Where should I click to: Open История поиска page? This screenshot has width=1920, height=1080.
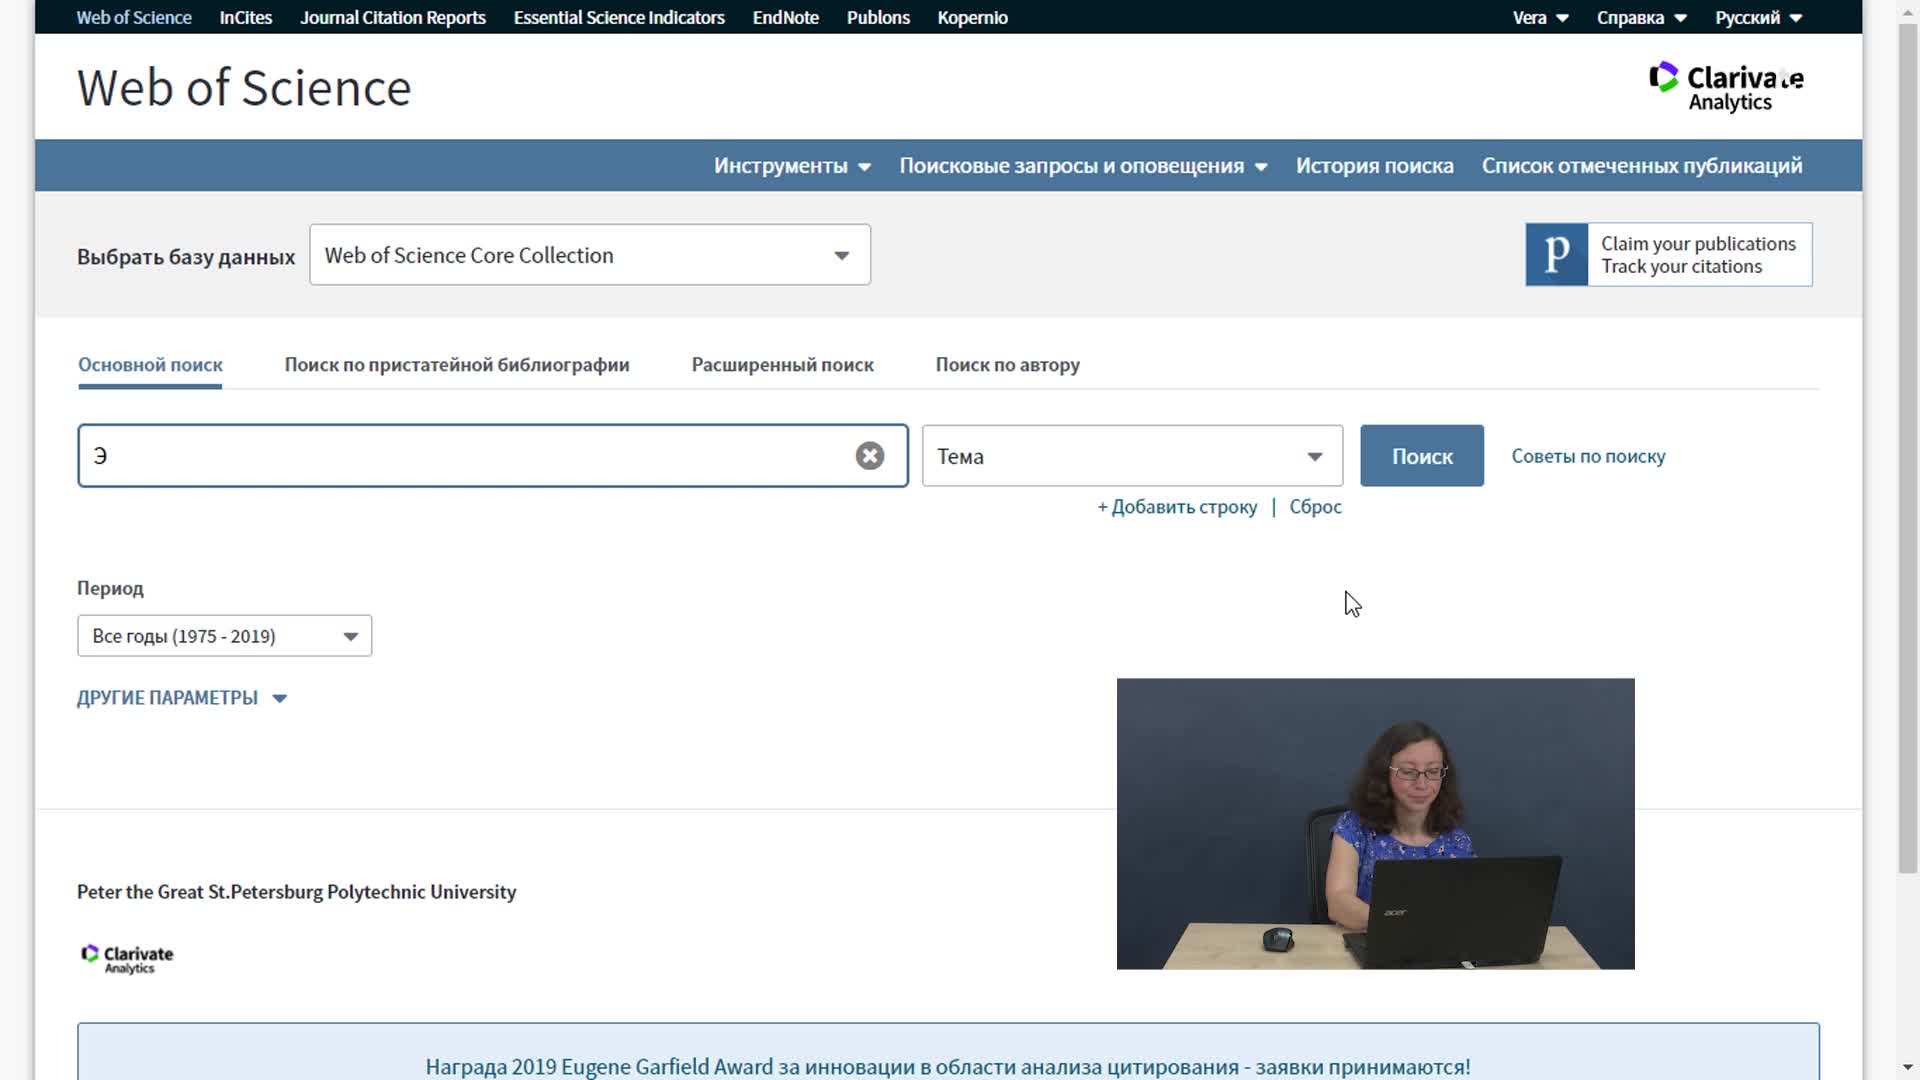click(x=1374, y=166)
